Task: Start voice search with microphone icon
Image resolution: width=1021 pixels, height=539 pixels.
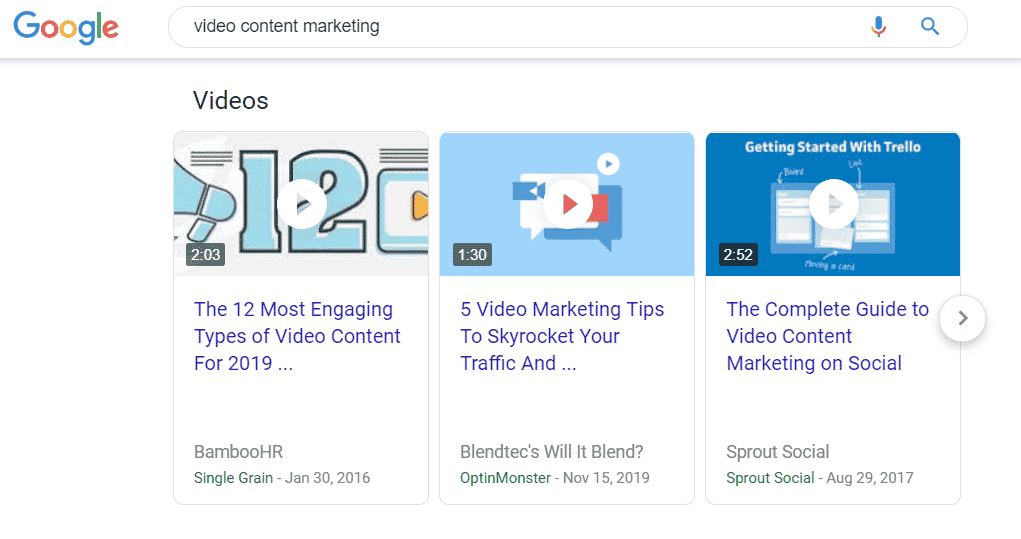Action: point(878,27)
